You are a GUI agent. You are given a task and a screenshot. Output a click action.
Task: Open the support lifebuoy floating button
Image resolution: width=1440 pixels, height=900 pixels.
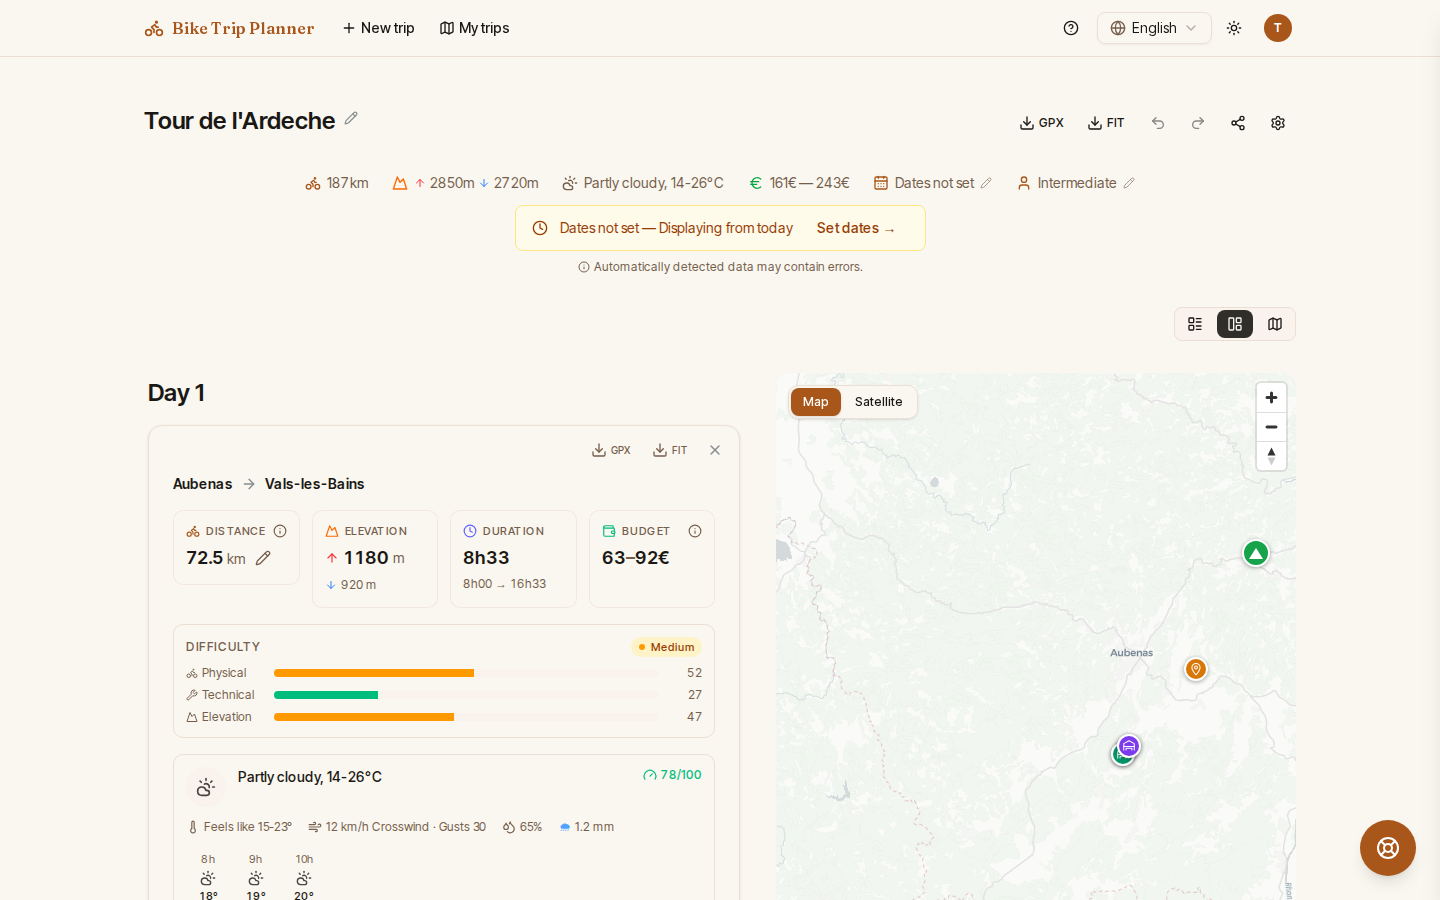tap(1388, 848)
